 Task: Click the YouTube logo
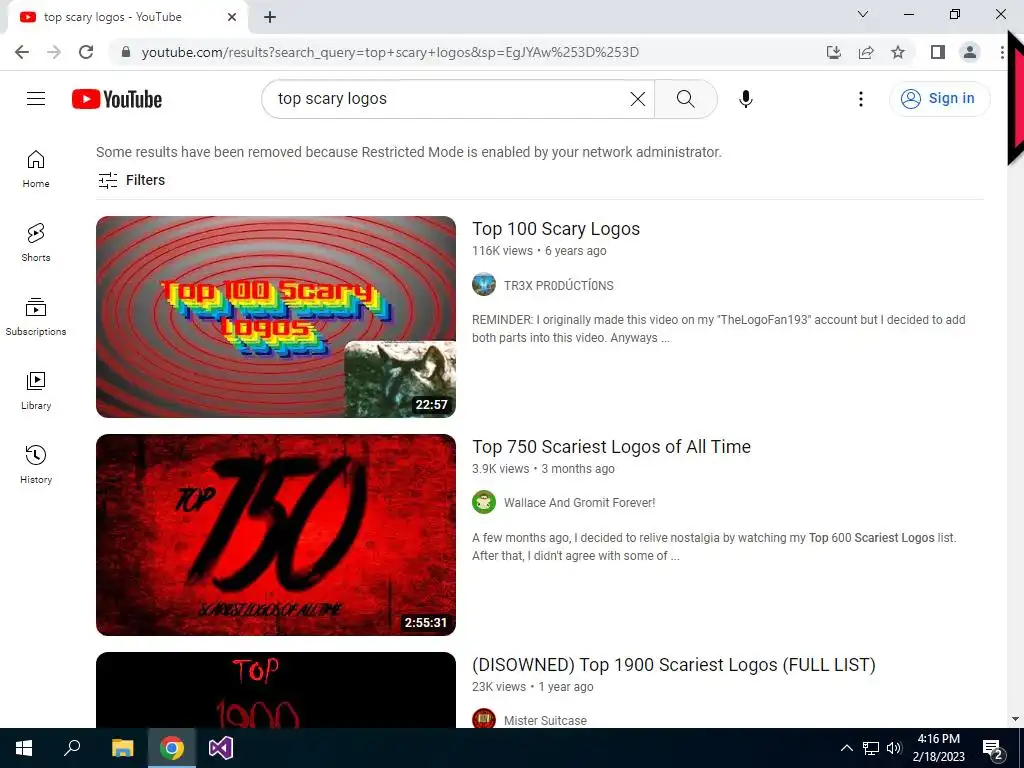point(117,99)
